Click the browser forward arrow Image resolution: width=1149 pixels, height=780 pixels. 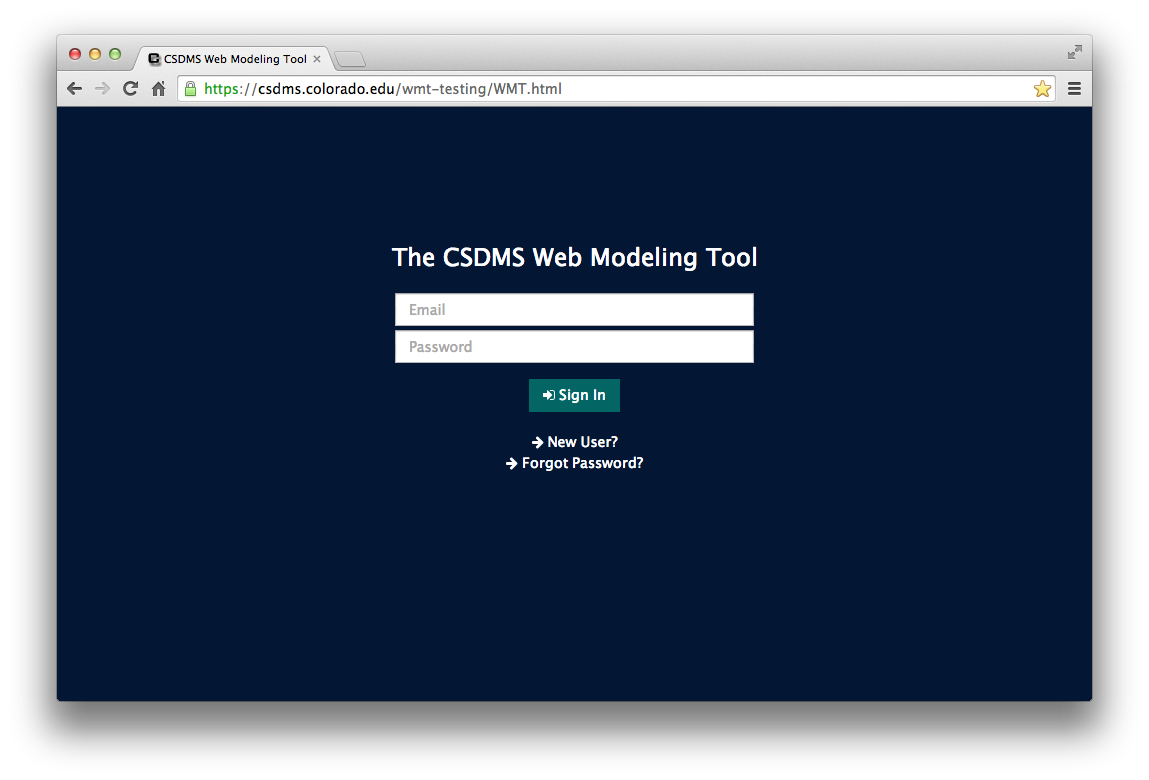[102, 89]
